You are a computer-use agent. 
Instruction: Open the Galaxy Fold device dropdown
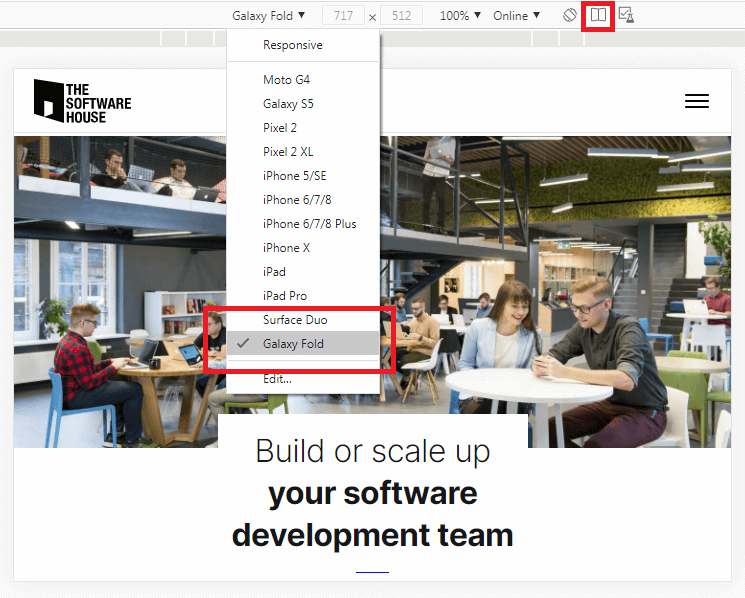point(268,16)
